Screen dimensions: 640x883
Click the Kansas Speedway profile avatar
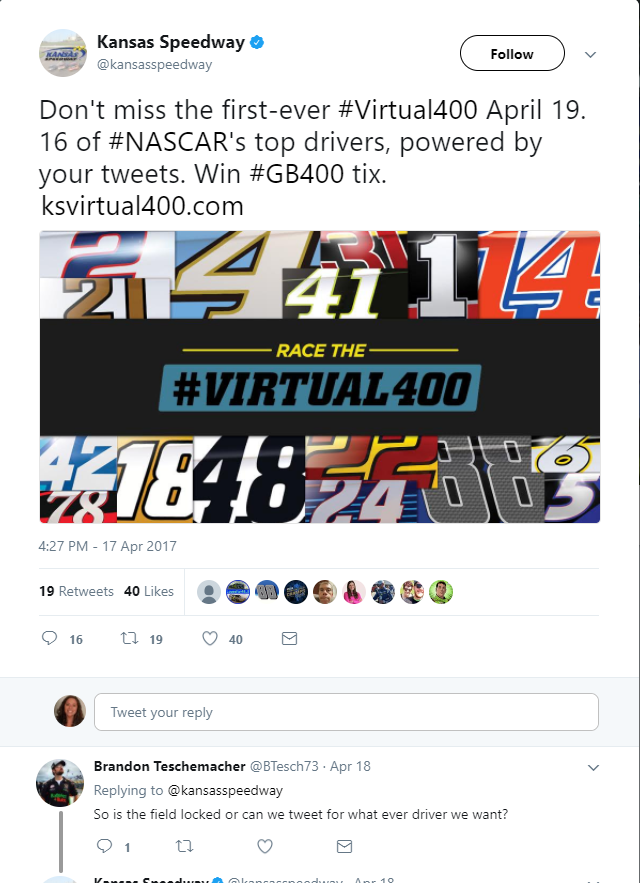coord(62,53)
